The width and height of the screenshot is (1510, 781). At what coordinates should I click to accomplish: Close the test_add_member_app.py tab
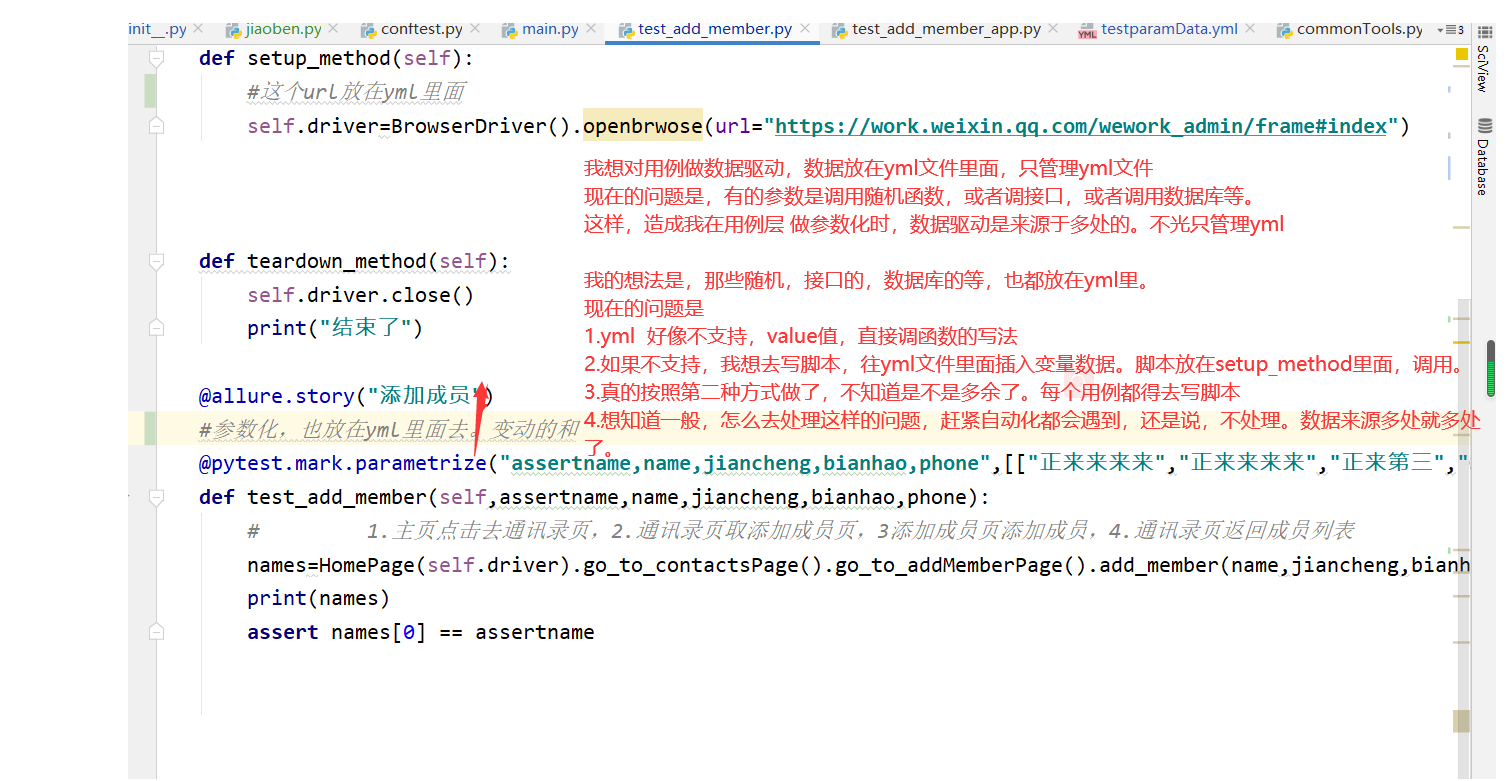(x=1052, y=30)
